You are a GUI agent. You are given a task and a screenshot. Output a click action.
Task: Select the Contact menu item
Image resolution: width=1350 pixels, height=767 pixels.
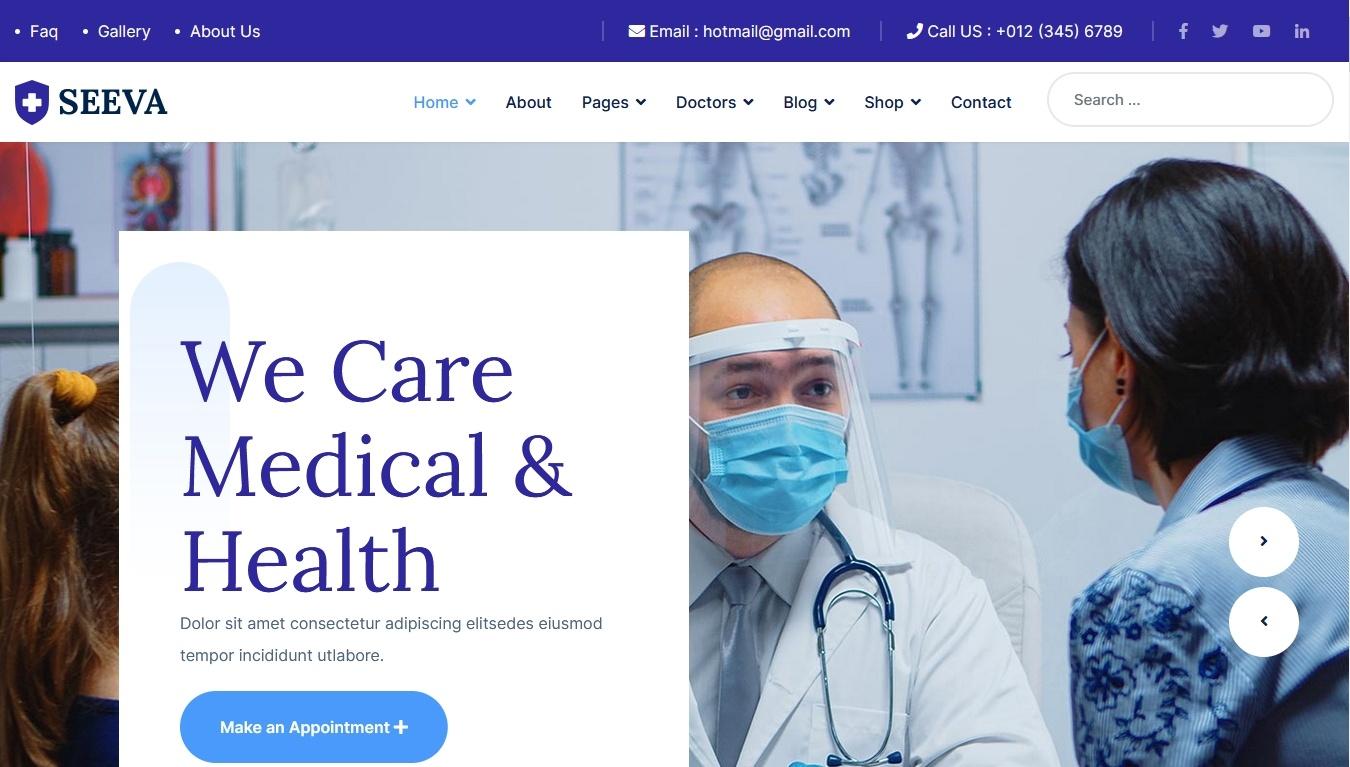tap(981, 102)
